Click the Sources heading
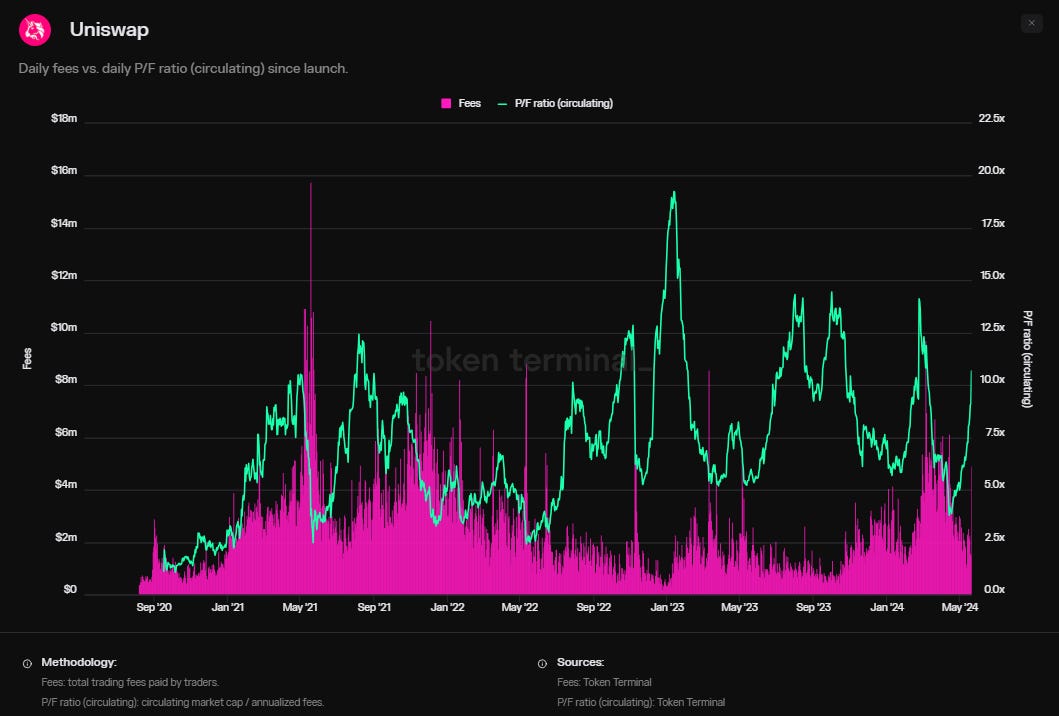This screenshot has height=716, width=1059. (x=580, y=663)
